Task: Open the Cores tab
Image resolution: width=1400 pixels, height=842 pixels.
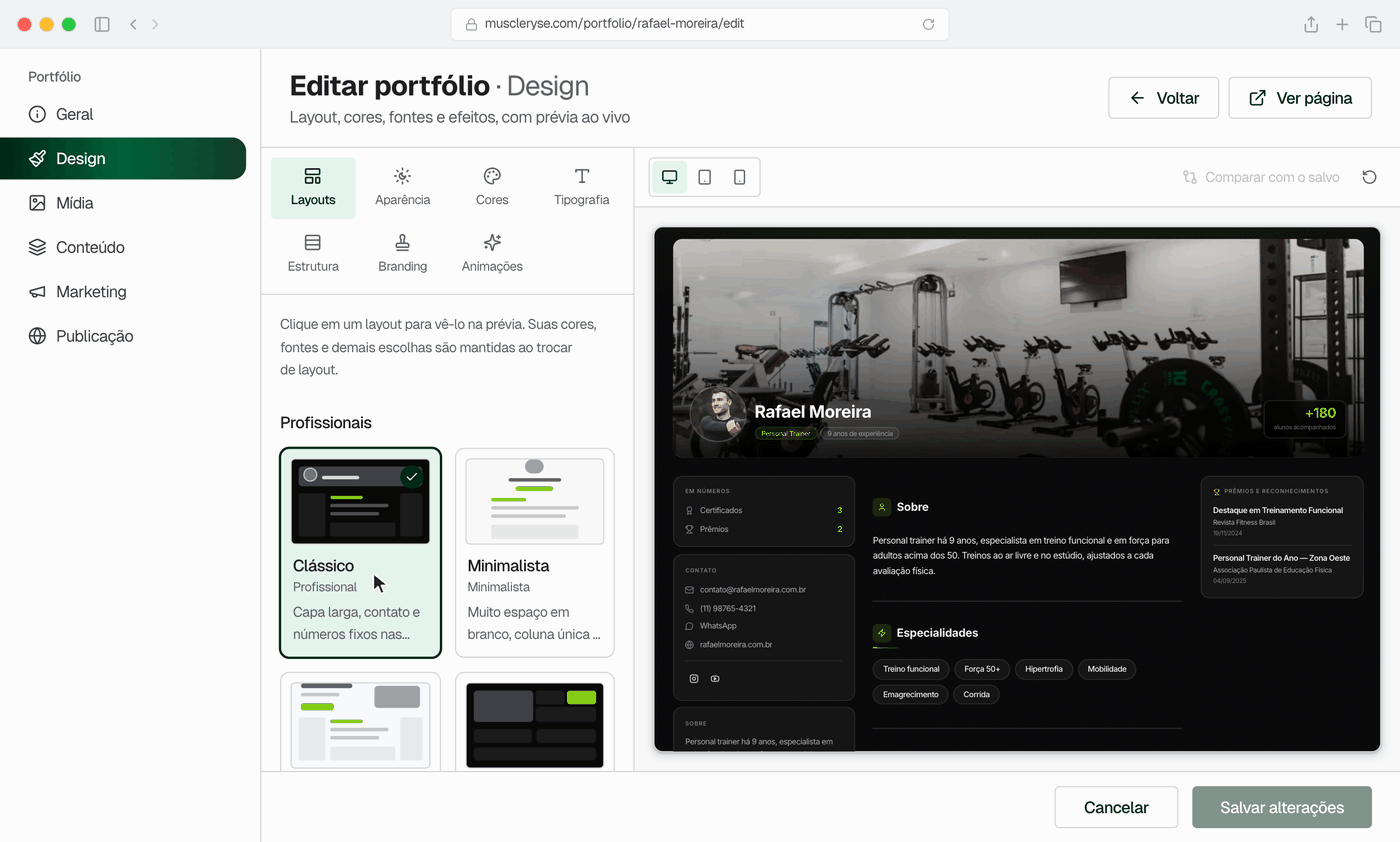Action: (492, 188)
